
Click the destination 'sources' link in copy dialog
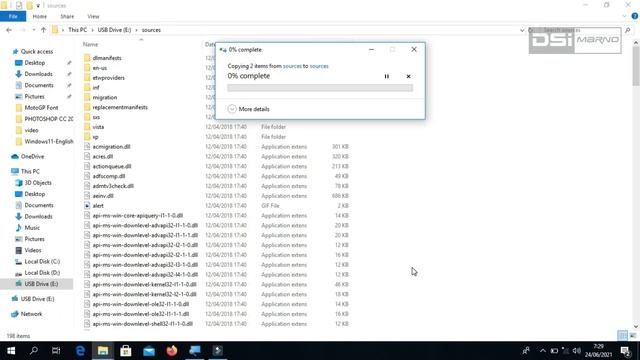tap(319, 66)
